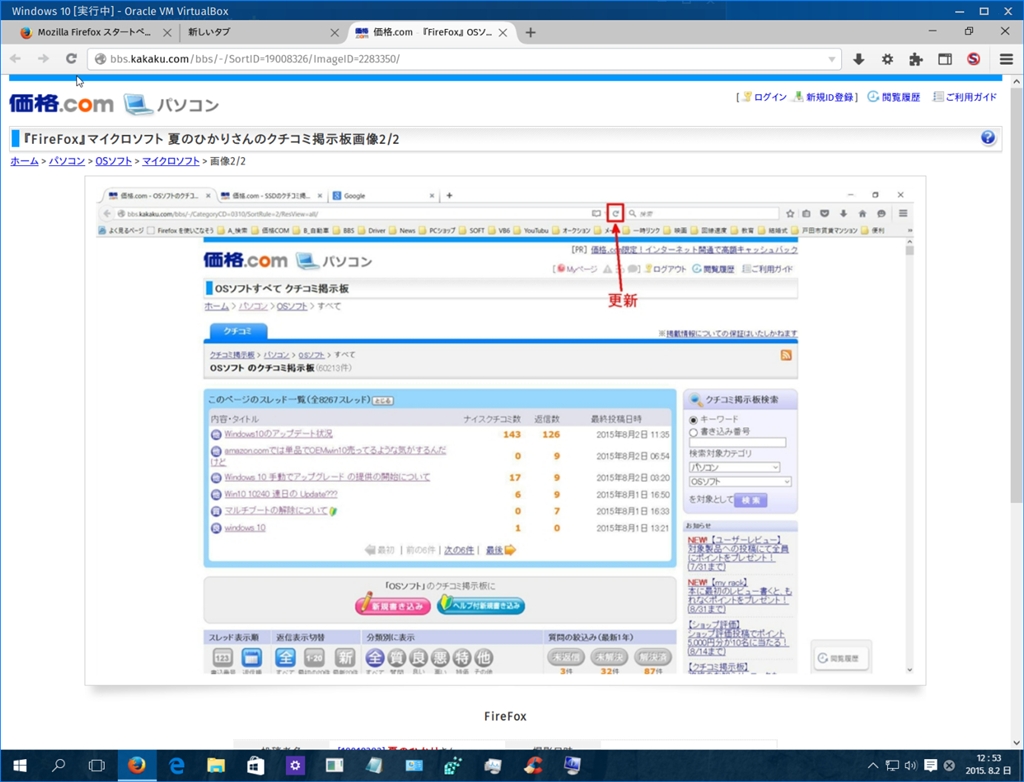Click the '画像2/2' breadcrumb text
This screenshot has height=782, width=1024.
click(228, 161)
